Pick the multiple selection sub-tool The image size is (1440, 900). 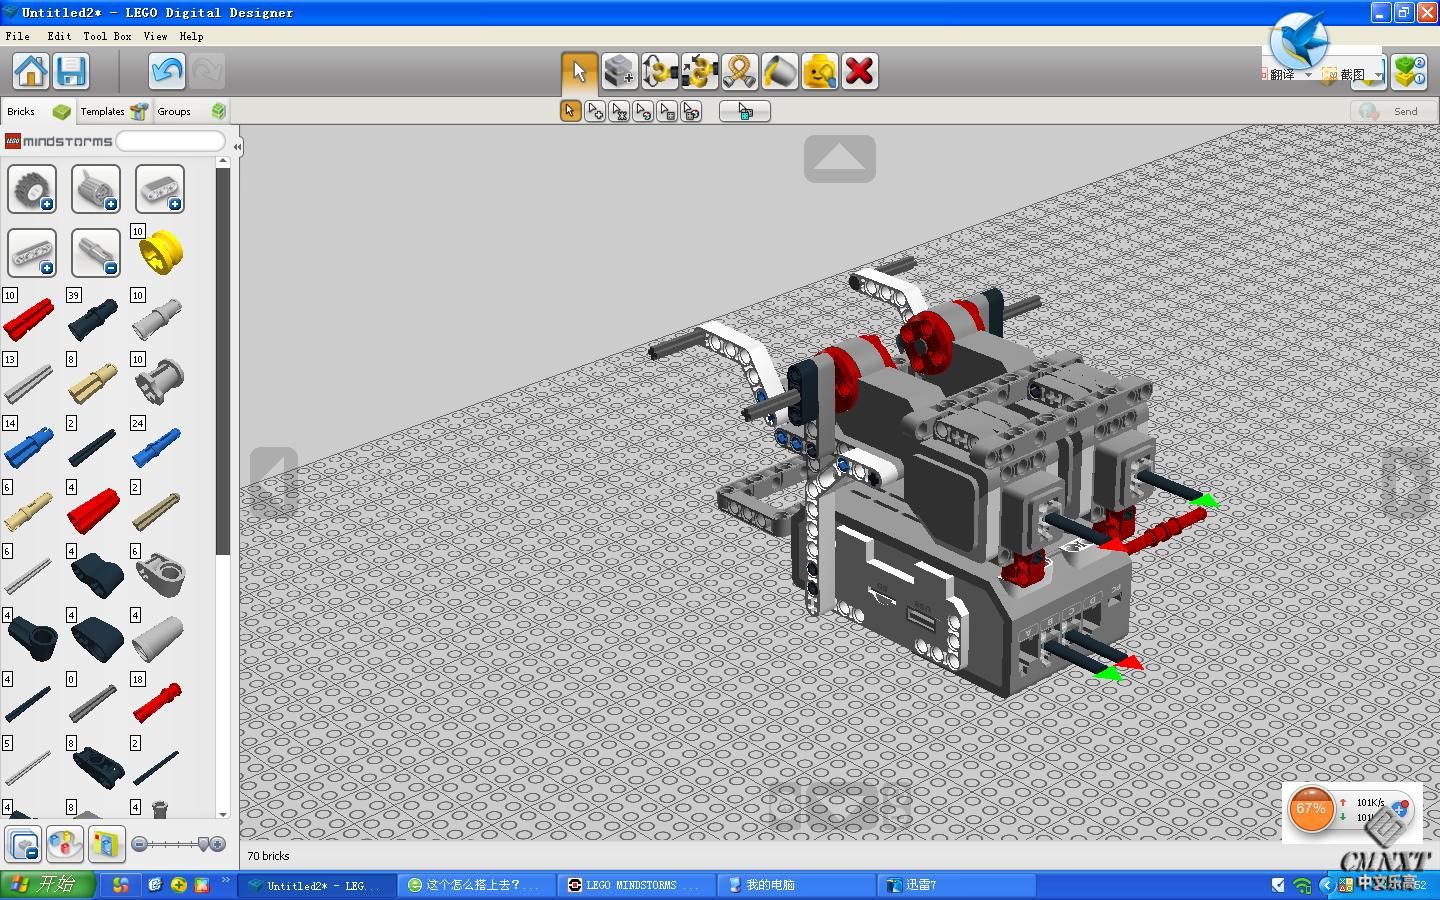pos(595,111)
